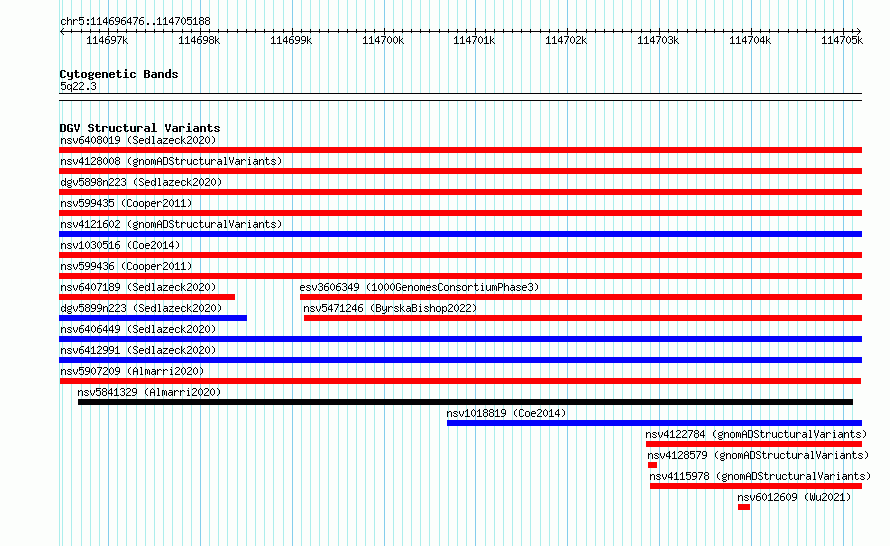
Task: Click nsv4115978 (gnomADStructuralVariants) label
Action: pyautogui.click(x=760, y=476)
